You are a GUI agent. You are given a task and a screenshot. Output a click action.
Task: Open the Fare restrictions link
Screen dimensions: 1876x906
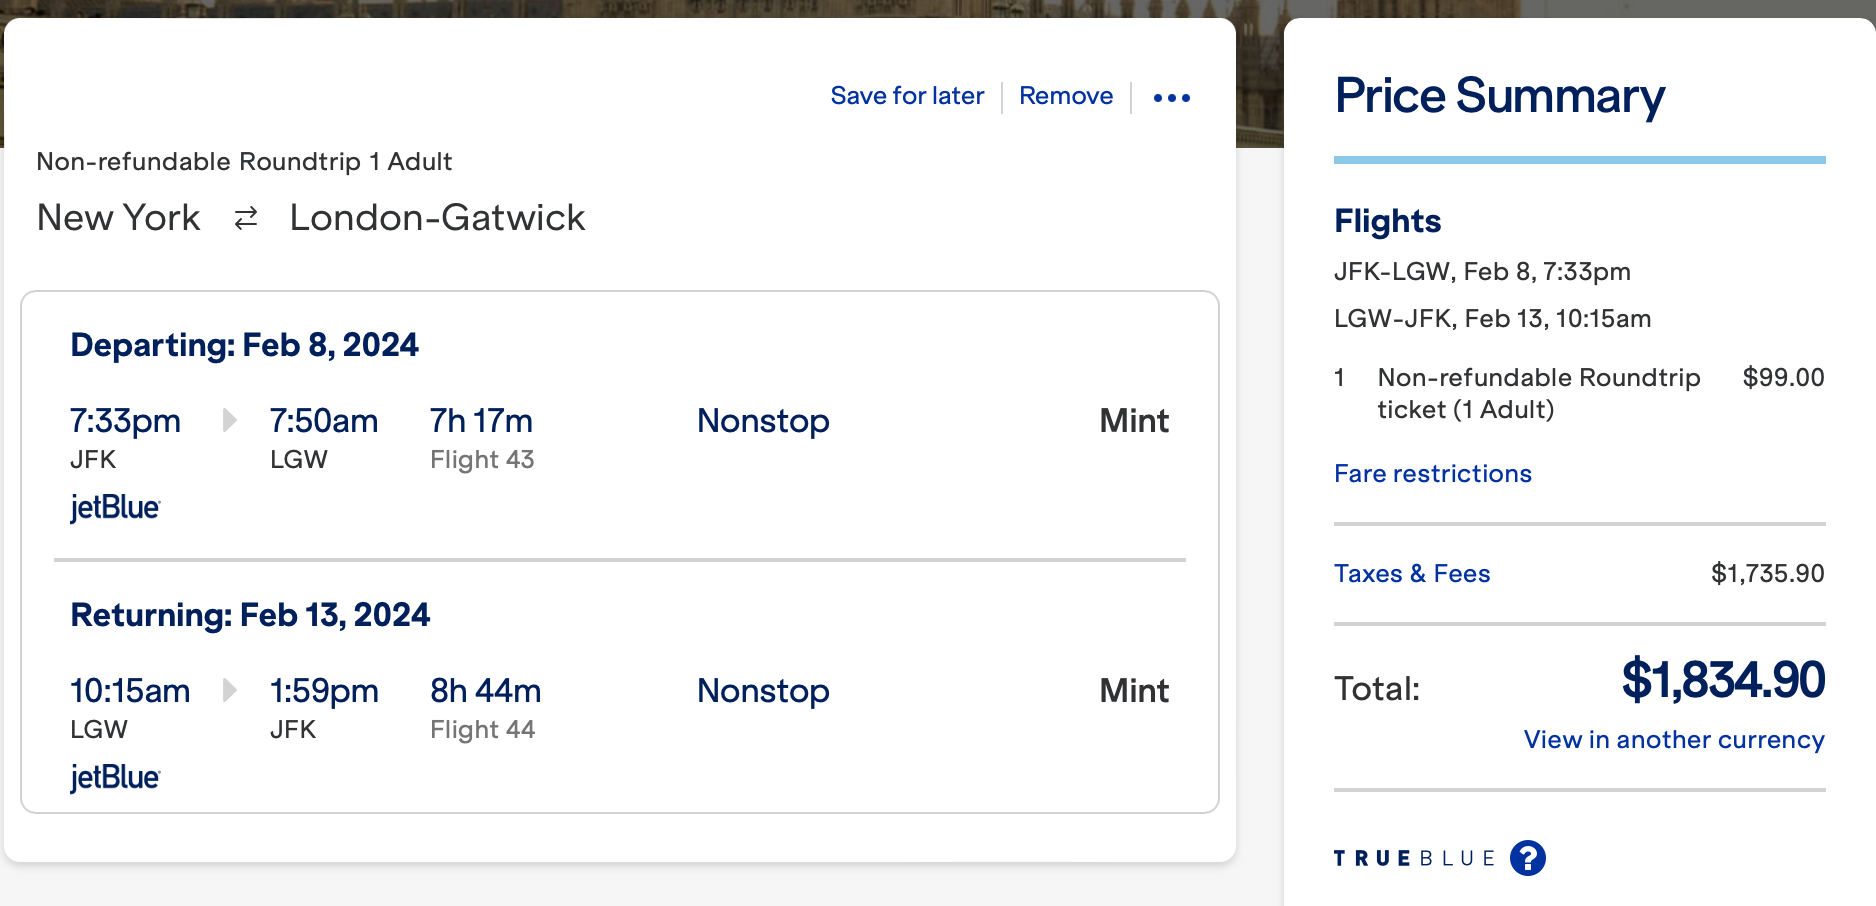1432,474
